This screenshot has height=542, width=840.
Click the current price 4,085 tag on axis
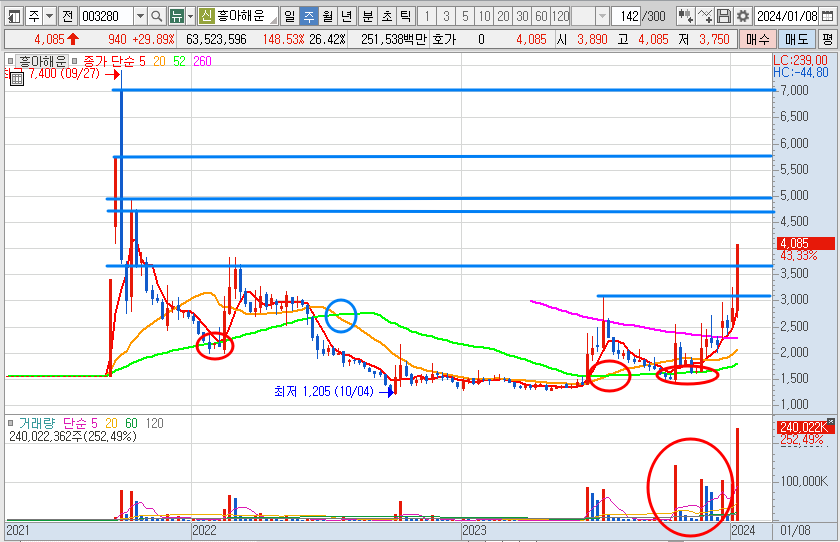(806, 243)
